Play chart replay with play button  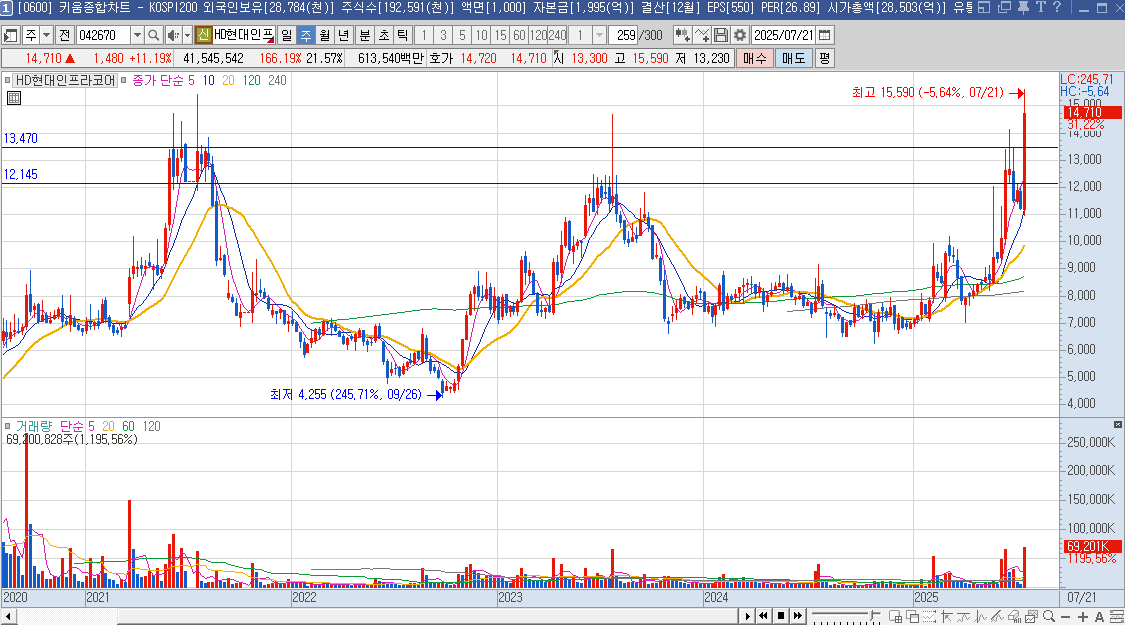(x=748, y=616)
